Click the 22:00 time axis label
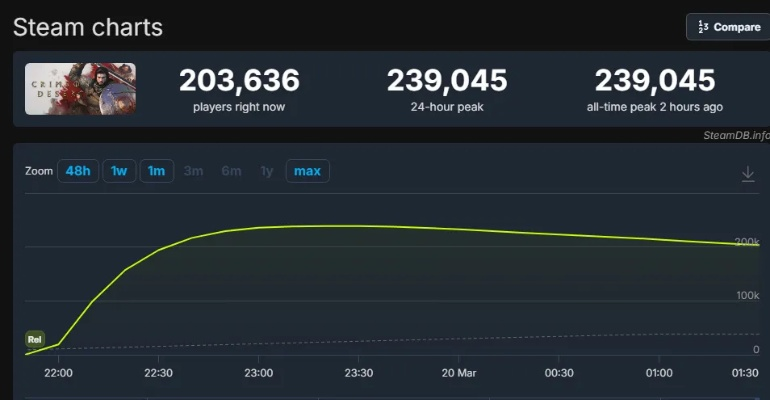Image resolution: width=770 pixels, height=400 pixels. (58, 373)
